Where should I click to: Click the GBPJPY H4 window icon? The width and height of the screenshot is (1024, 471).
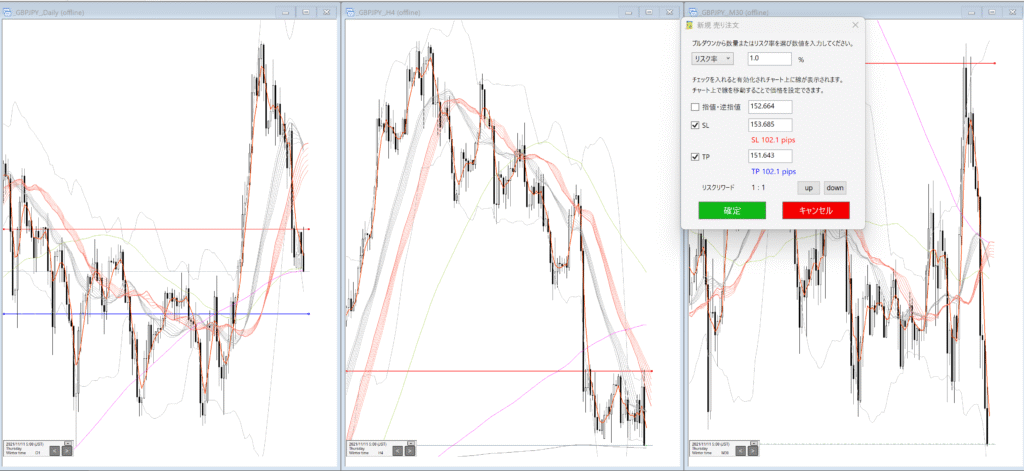point(350,11)
